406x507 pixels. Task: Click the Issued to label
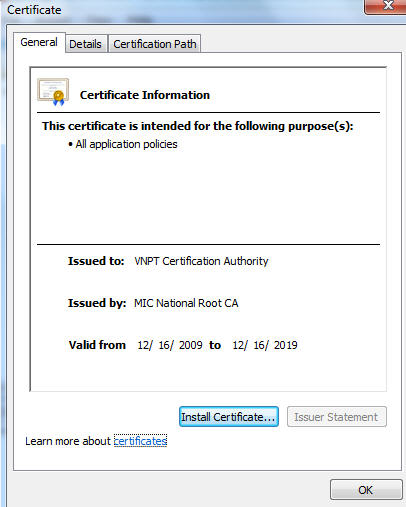(96, 261)
